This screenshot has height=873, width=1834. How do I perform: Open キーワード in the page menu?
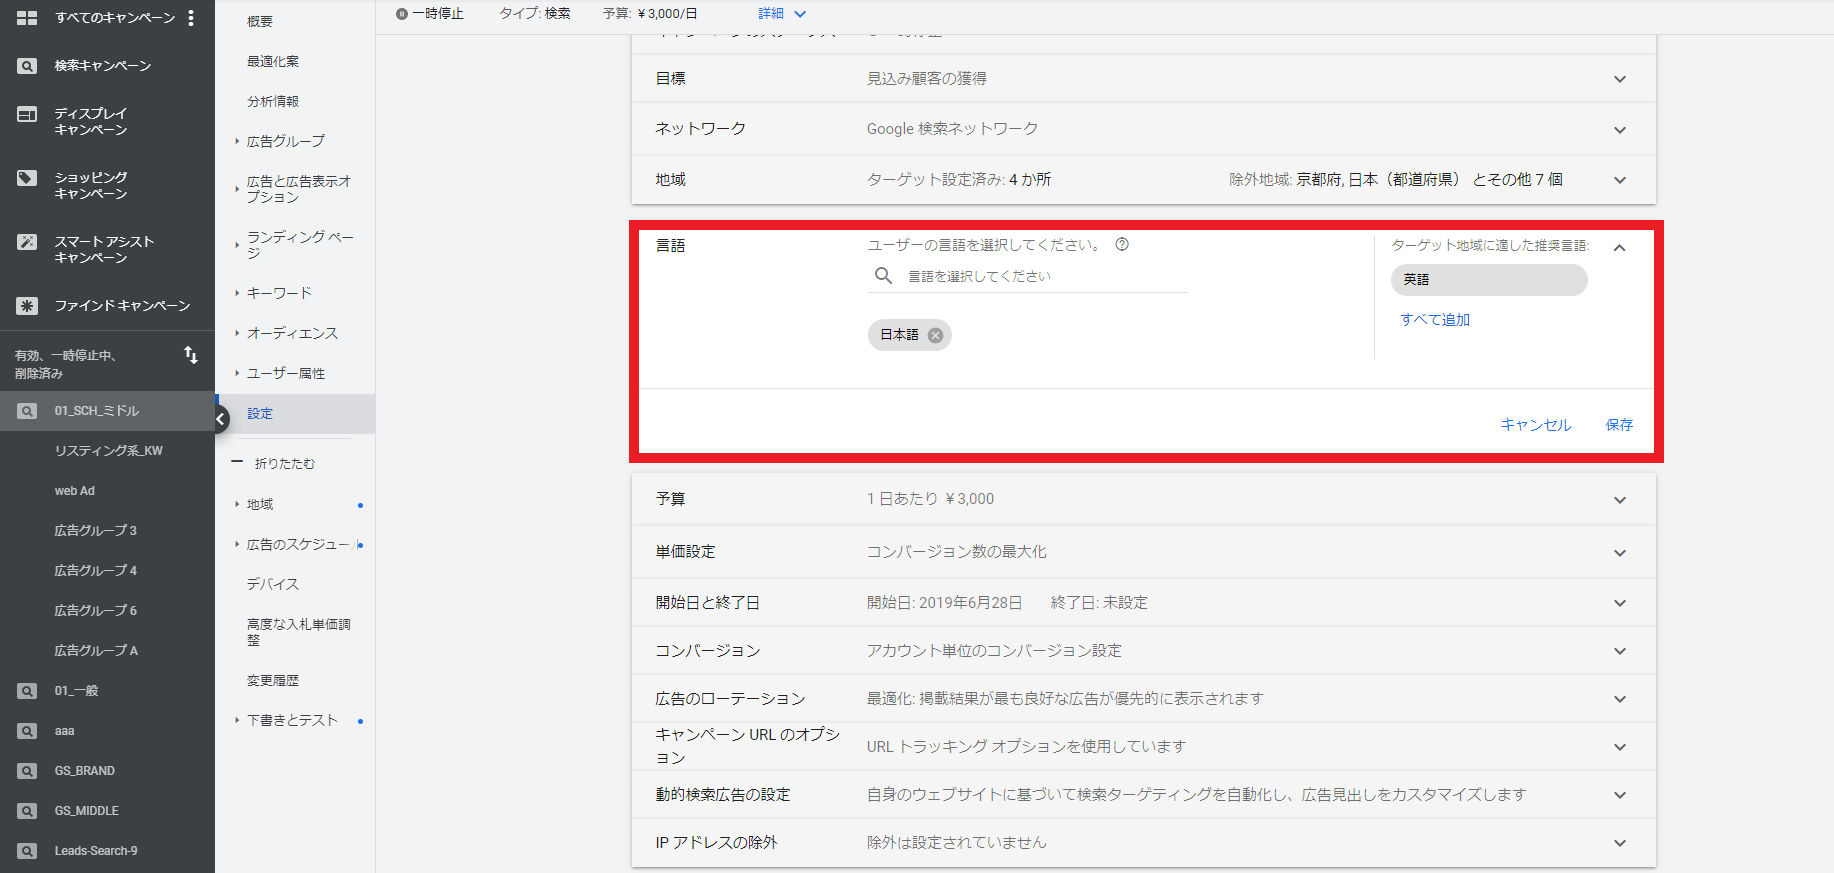pyautogui.click(x=280, y=293)
